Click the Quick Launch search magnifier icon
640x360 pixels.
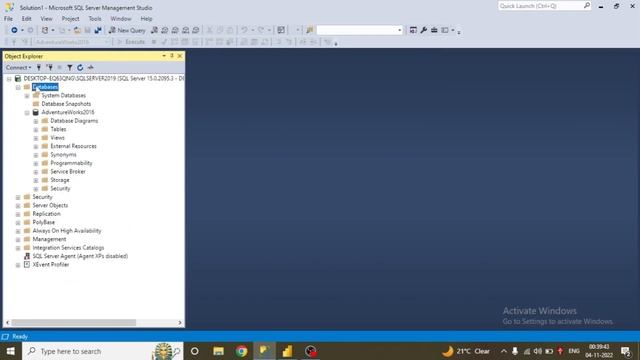click(x=587, y=6)
